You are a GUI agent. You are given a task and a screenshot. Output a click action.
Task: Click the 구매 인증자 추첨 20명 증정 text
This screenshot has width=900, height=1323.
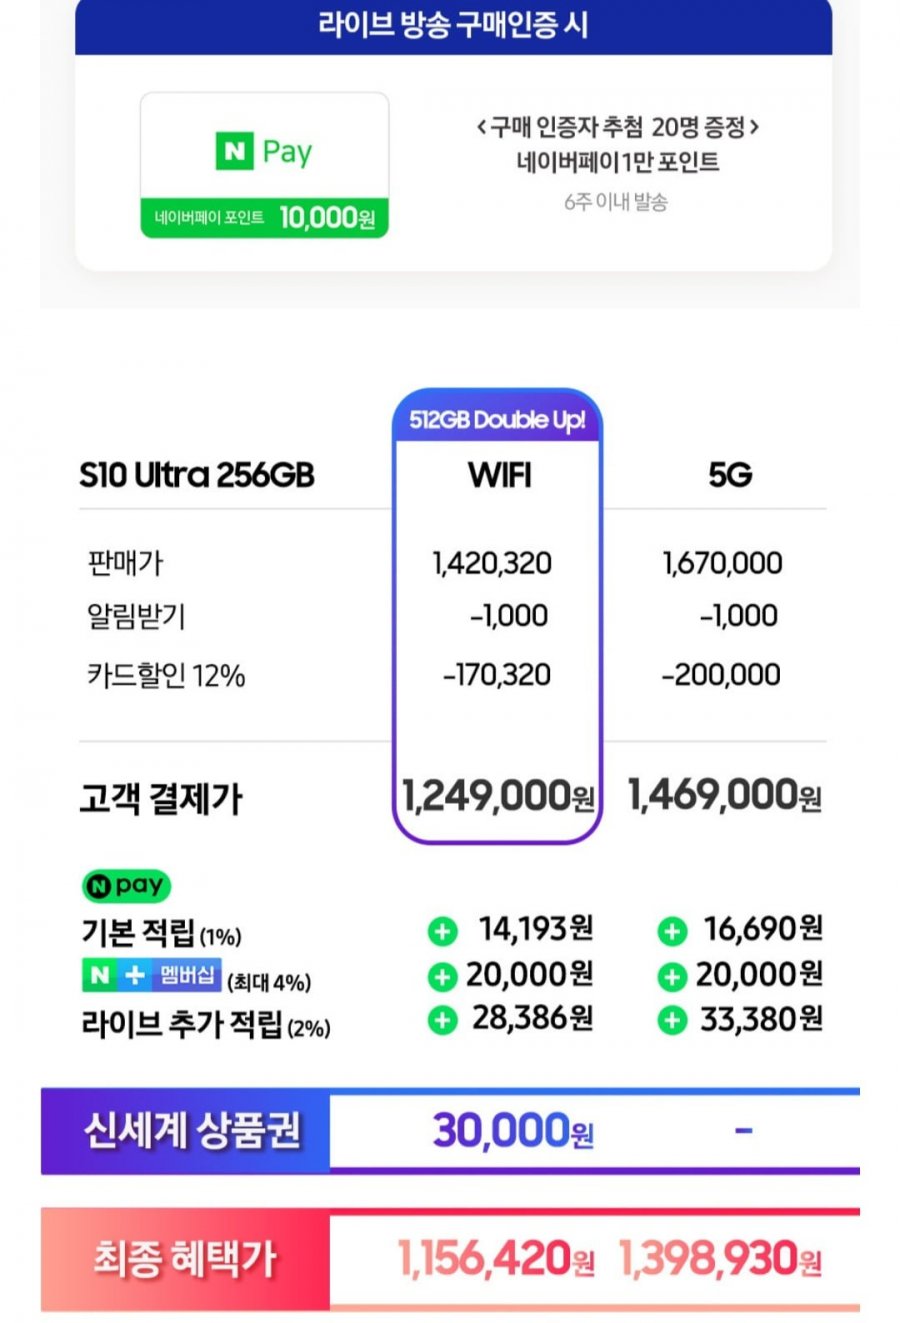[617, 127]
